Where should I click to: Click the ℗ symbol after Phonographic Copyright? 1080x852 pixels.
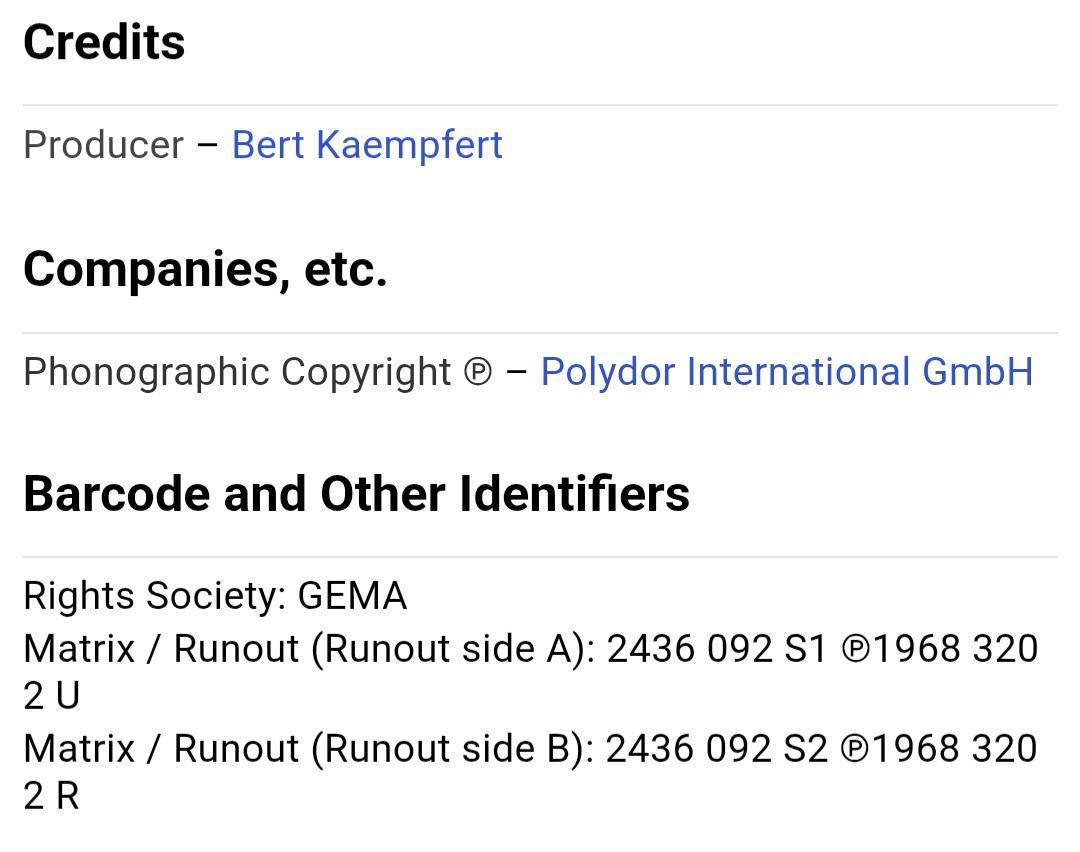(478, 373)
